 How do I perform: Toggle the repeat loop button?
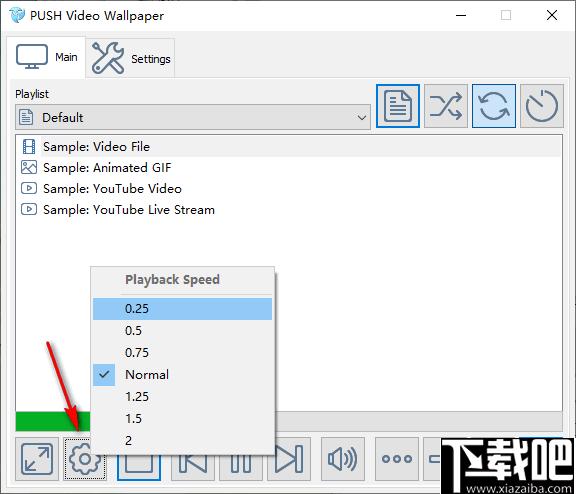(x=494, y=106)
